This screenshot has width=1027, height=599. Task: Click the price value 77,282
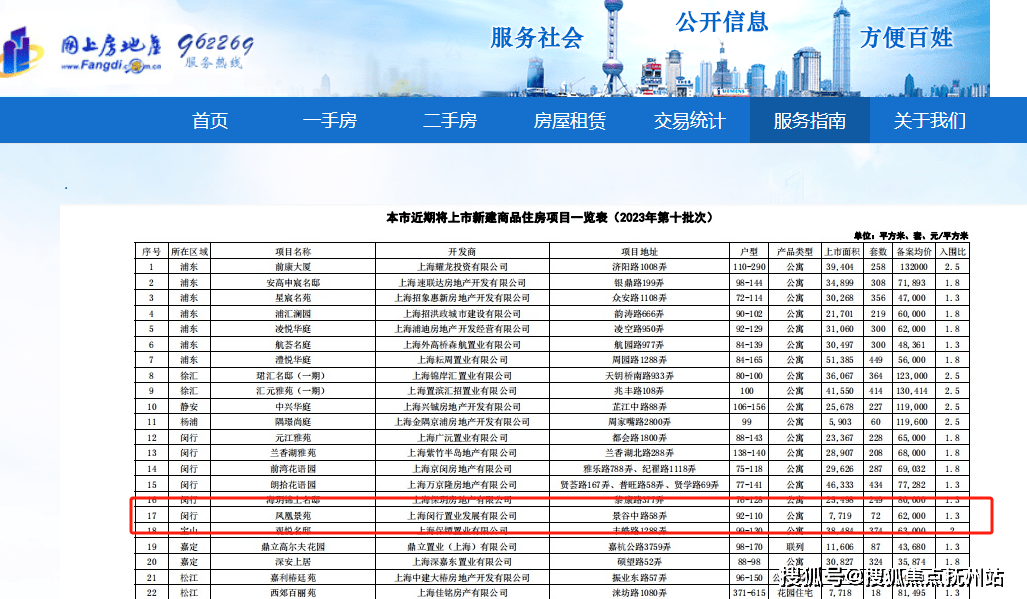point(912,485)
